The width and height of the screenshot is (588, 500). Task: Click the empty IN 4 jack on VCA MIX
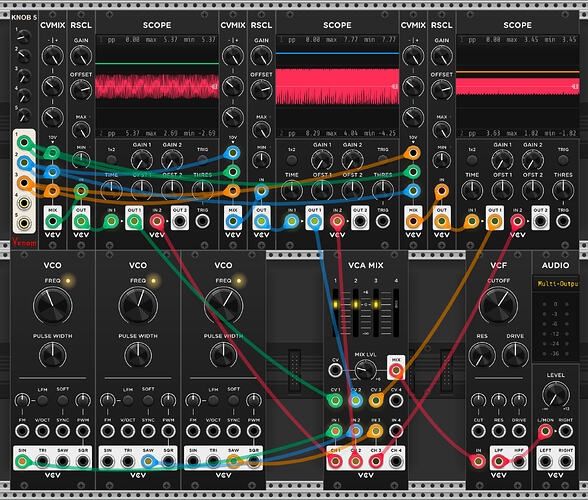pyautogui.click(x=396, y=431)
